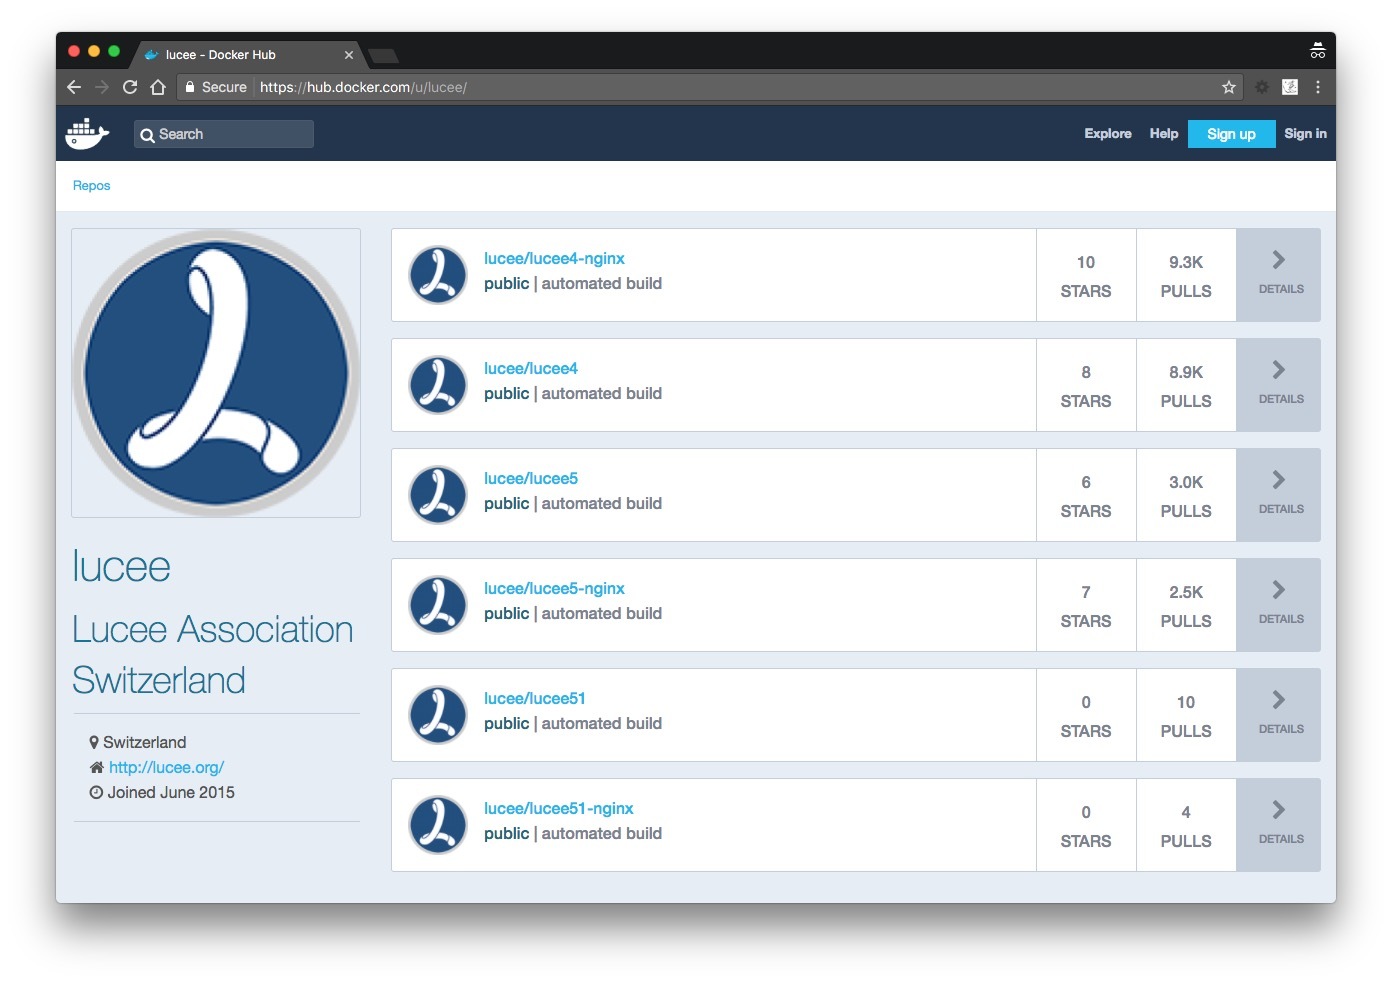Go to browser home page icon
This screenshot has height=983, width=1392.
[158, 87]
